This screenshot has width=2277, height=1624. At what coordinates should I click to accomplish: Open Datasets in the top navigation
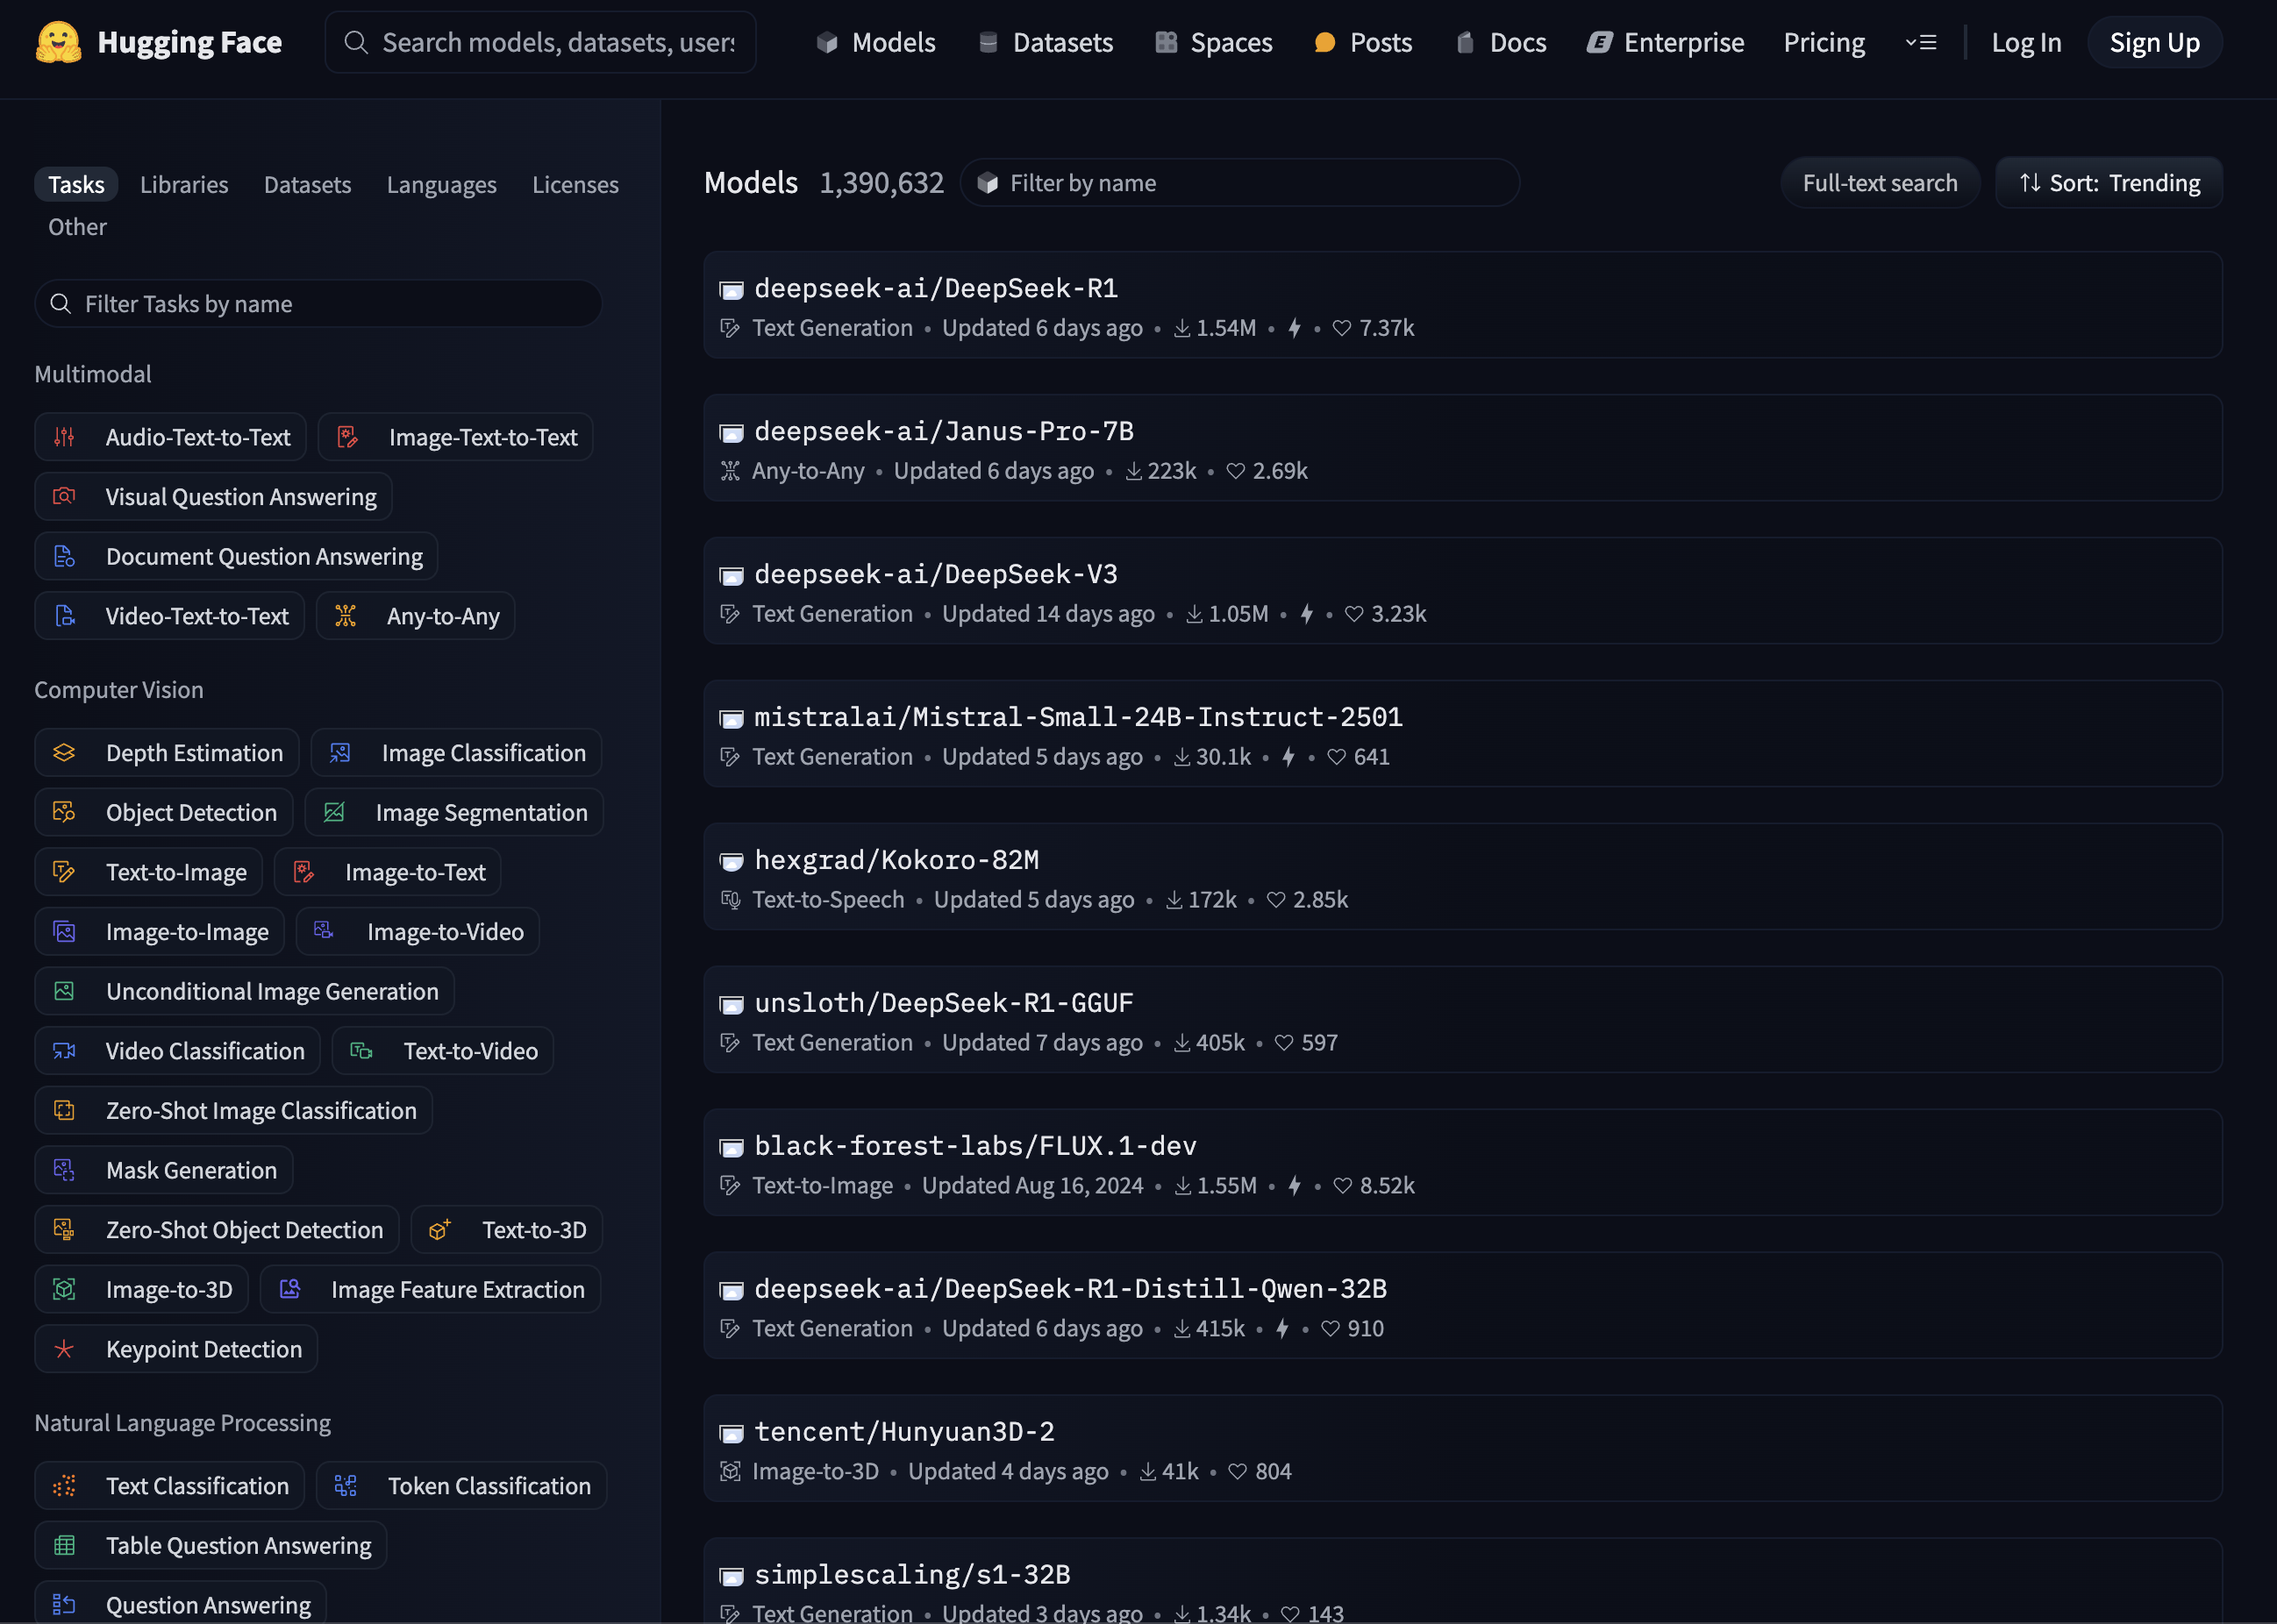pyautogui.click(x=1046, y=43)
